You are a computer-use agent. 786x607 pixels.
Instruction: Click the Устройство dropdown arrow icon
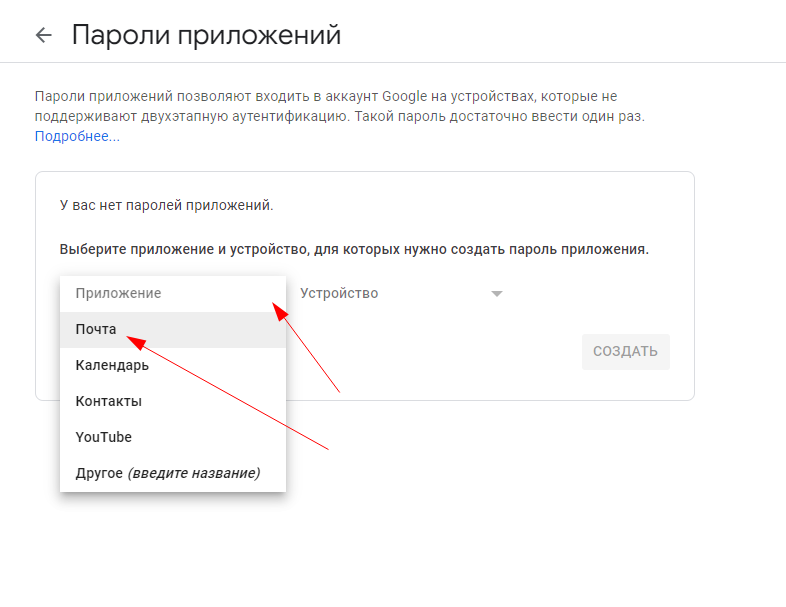[x=496, y=294]
